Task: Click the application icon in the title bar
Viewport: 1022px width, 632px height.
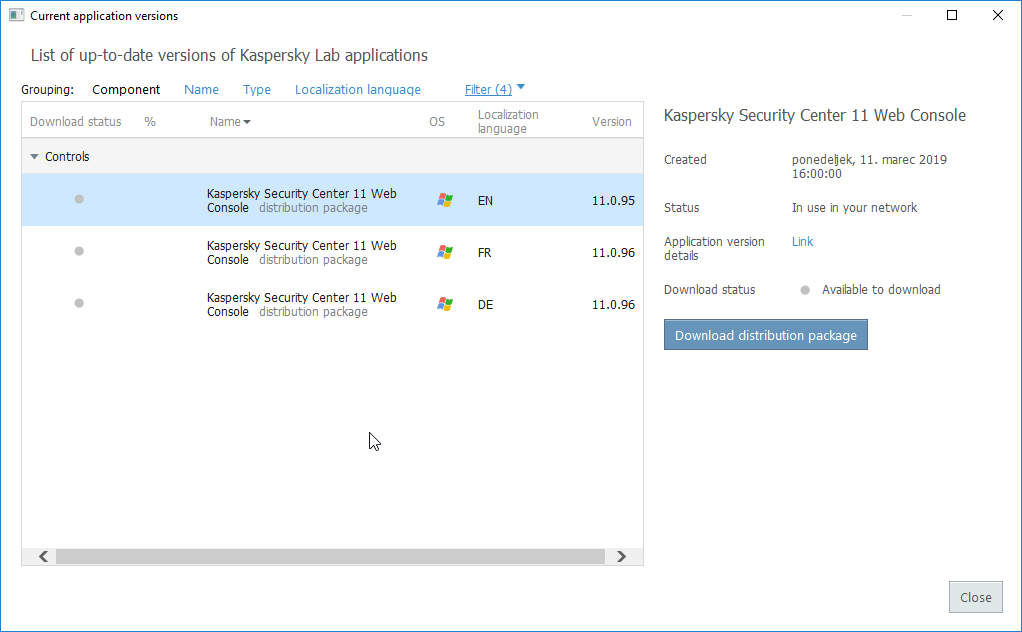Action: click(x=16, y=15)
